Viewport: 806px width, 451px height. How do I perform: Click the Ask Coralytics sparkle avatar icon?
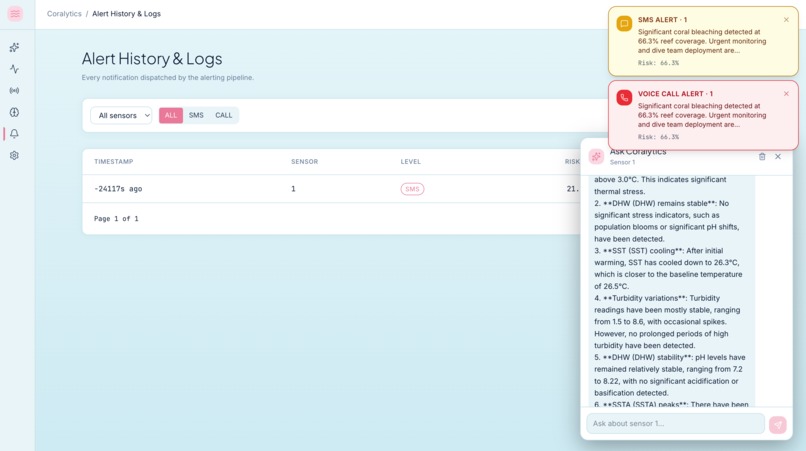(596, 157)
